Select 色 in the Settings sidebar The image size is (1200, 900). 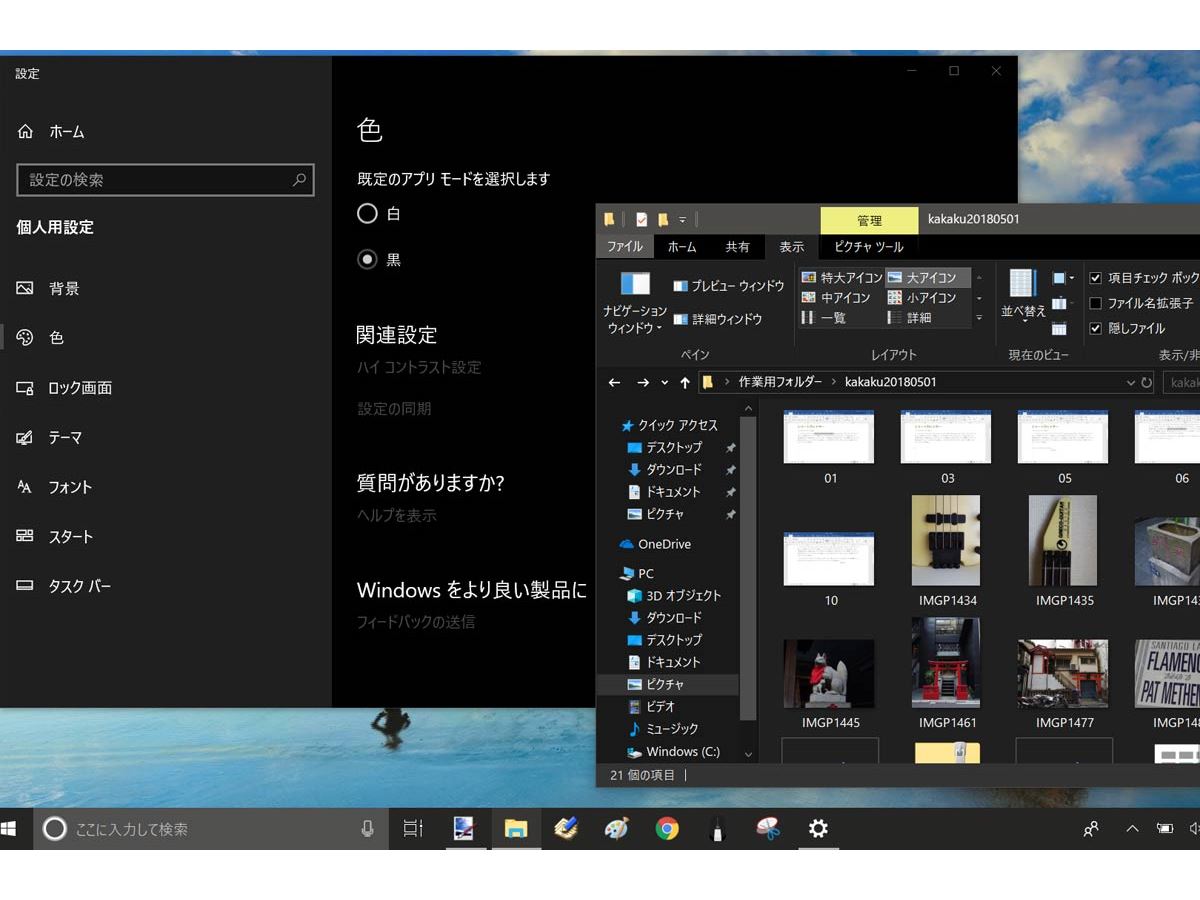(x=40, y=338)
